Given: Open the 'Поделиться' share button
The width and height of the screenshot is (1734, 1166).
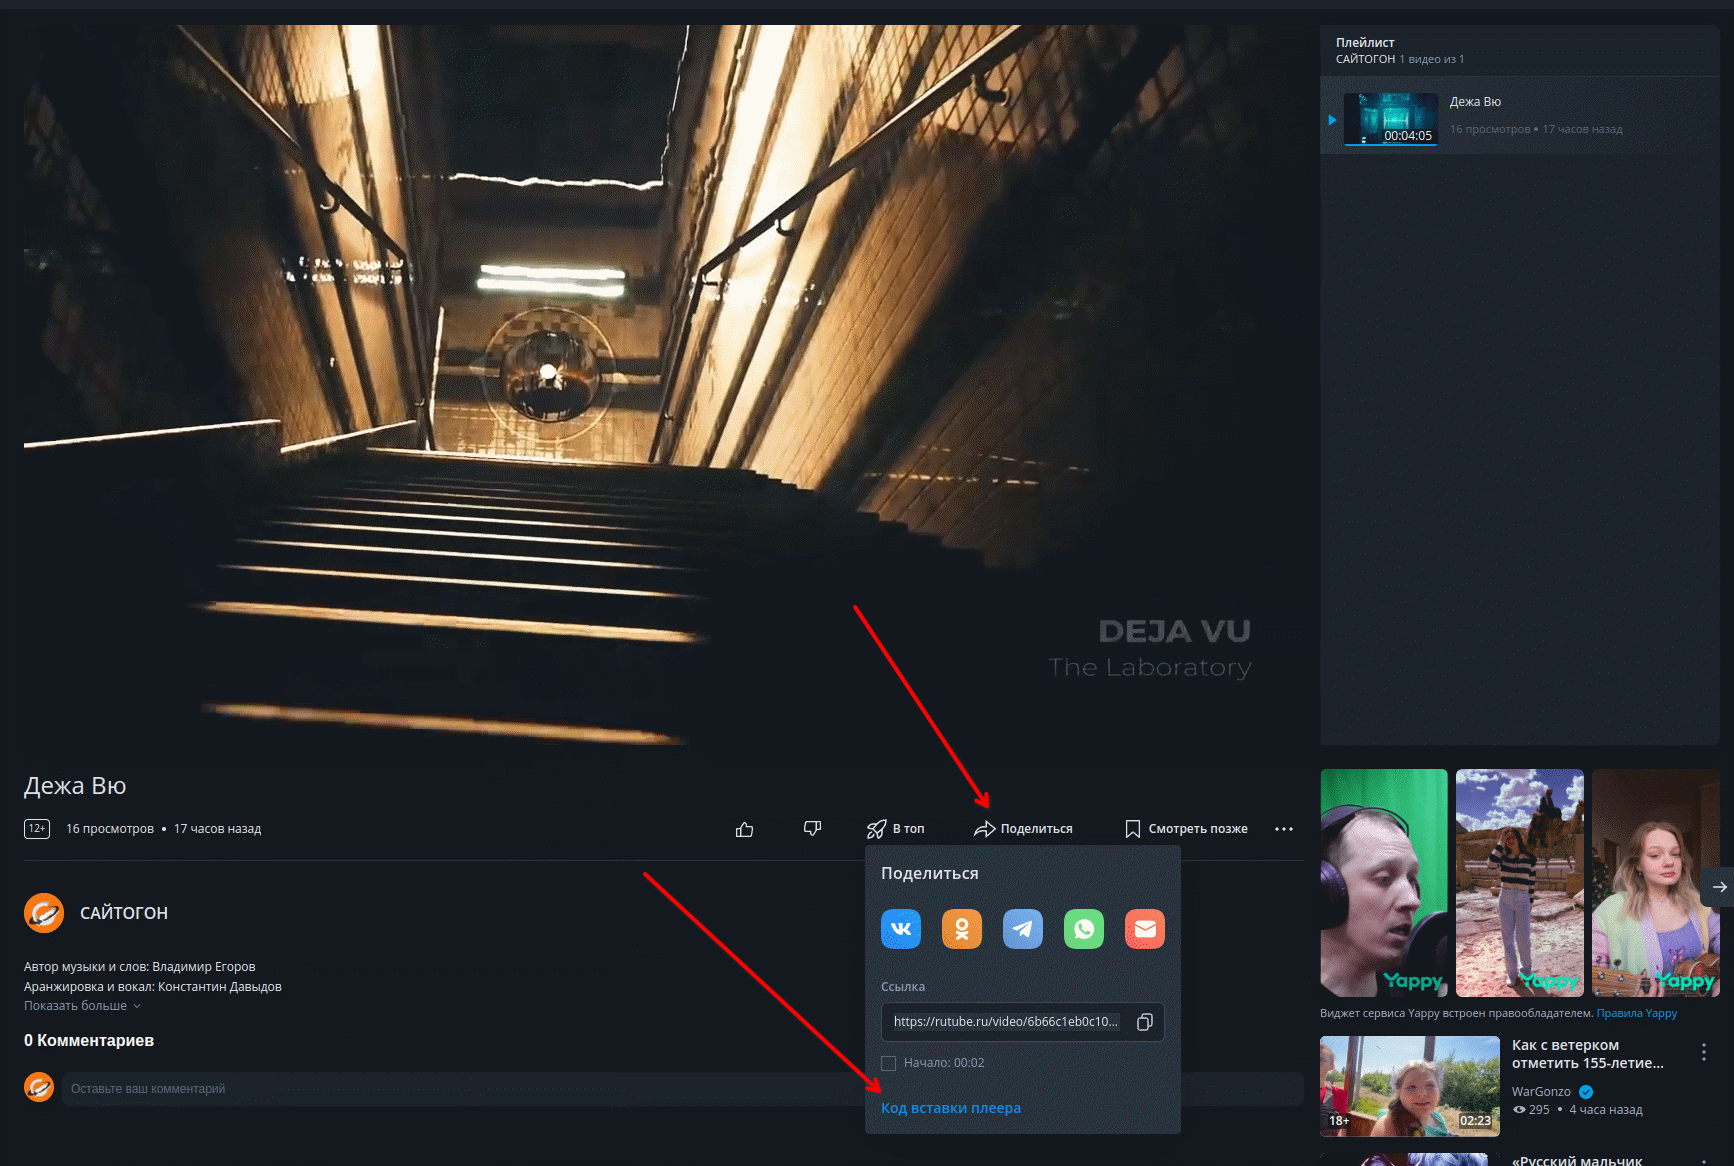Looking at the screenshot, I should point(1023,829).
